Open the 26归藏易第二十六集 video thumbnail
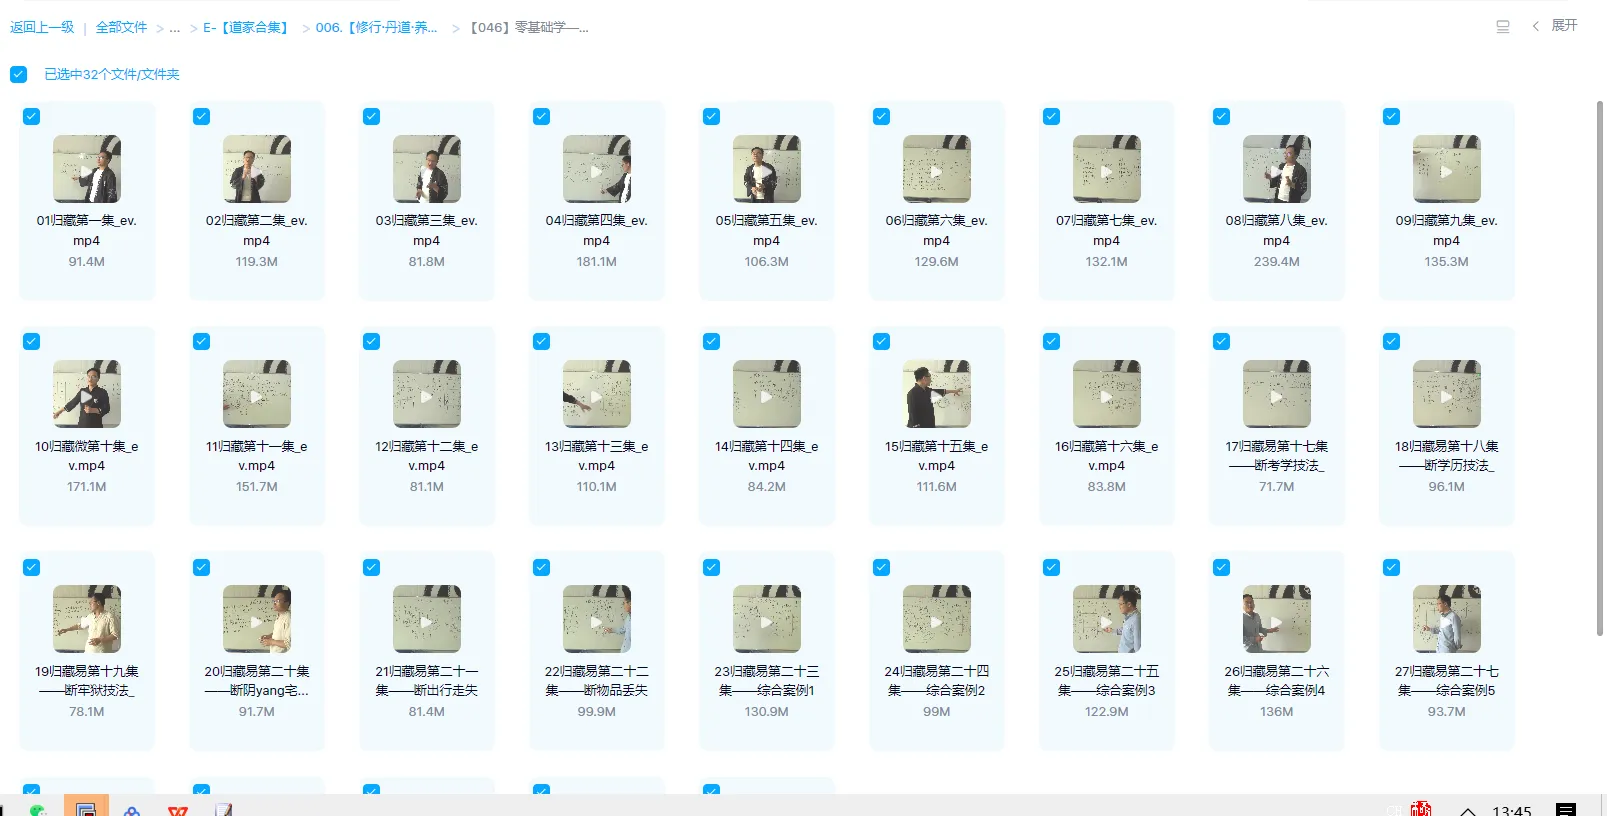The height and width of the screenshot is (816, 1607). pyautogui.click(x=1277, y=619)
